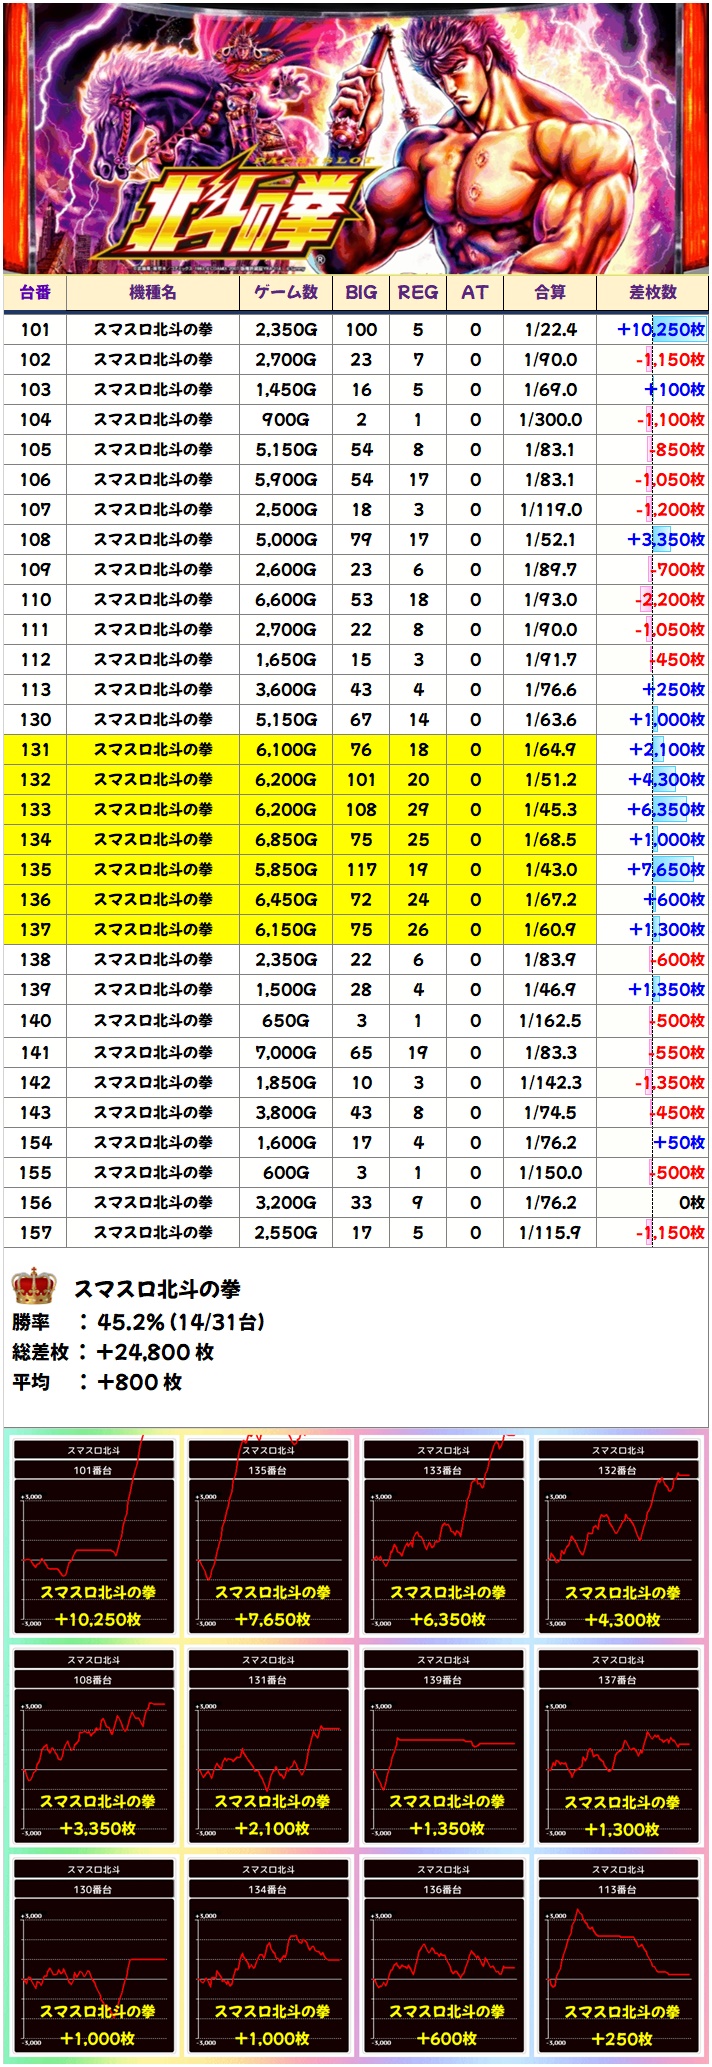Click the machine number 104 cell
The height and width of the screenshot is (2067, 712).
coord(35,419)
